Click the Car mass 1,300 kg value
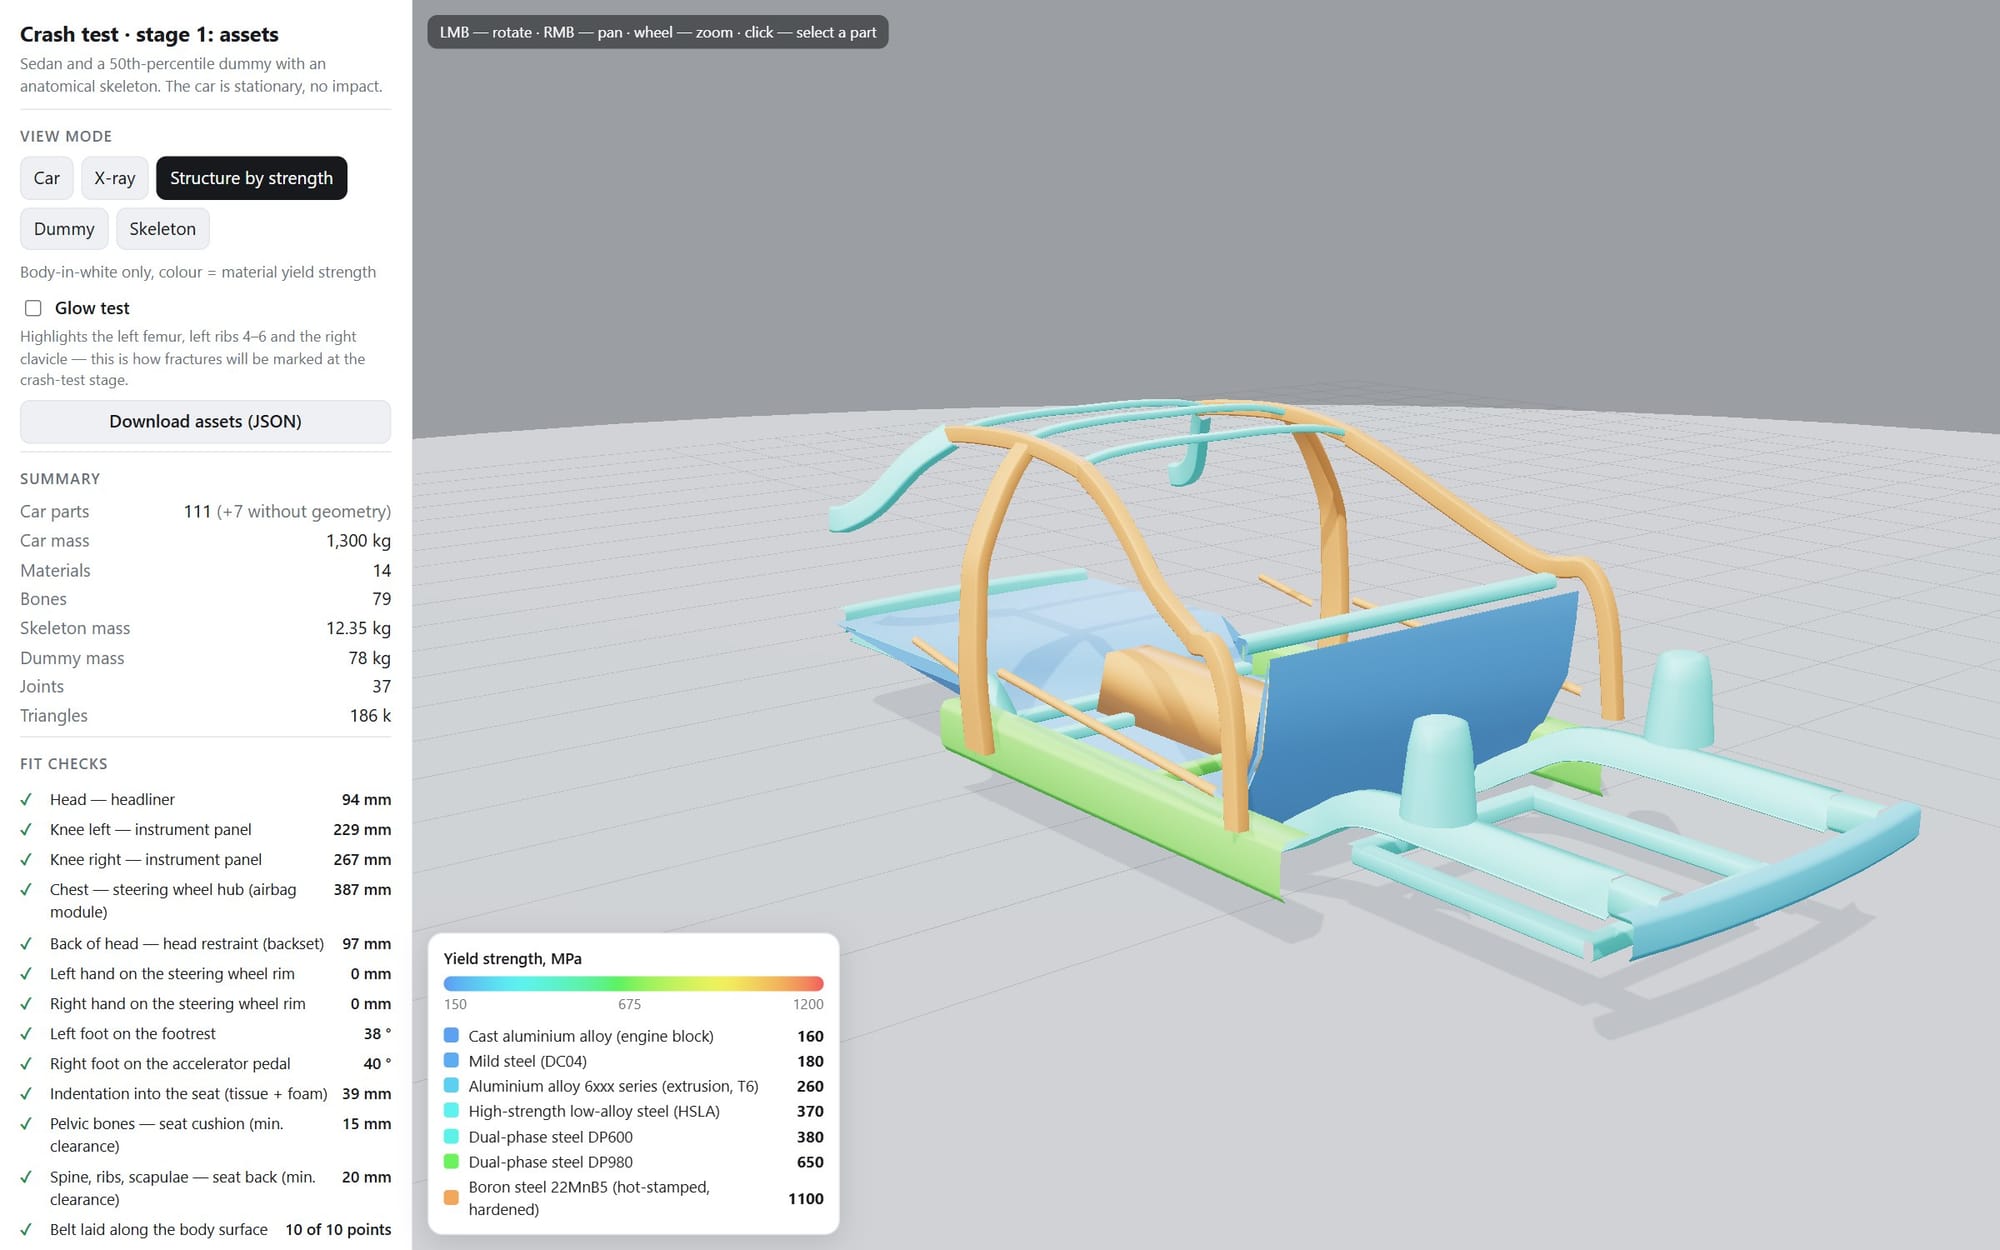 (x=358, y=541)
